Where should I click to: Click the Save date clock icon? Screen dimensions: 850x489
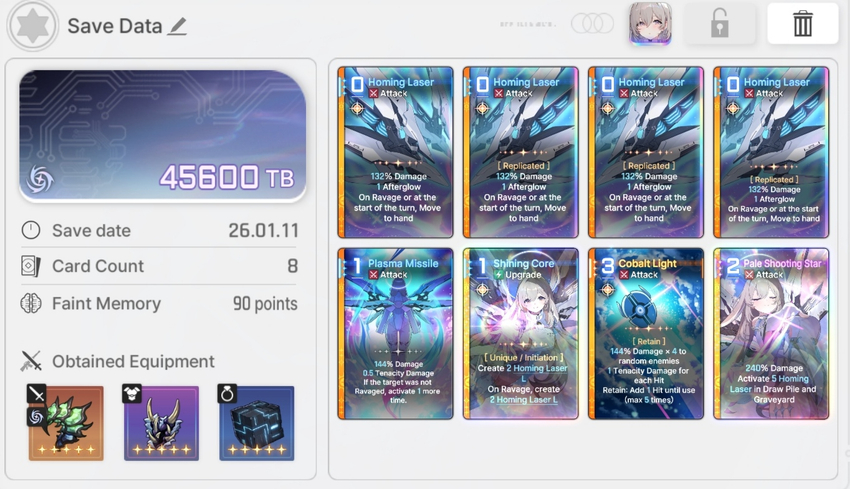[x=30, y=230]
